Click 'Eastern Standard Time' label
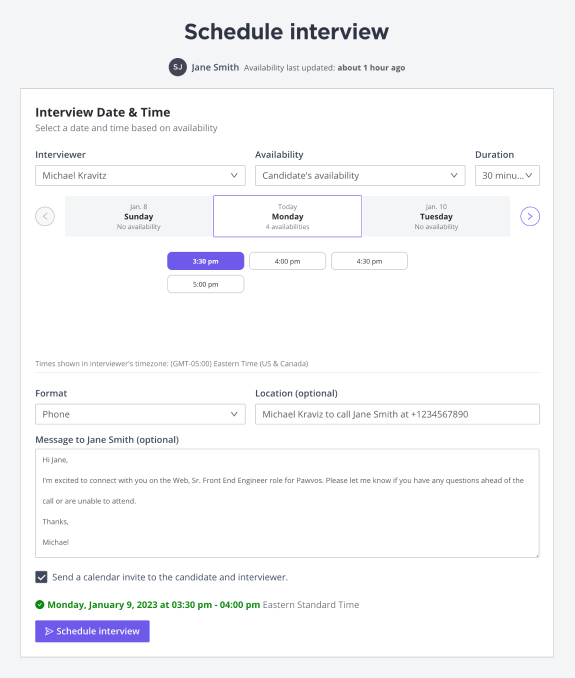This screenshot has width=575, height=678. coord(311,604)
